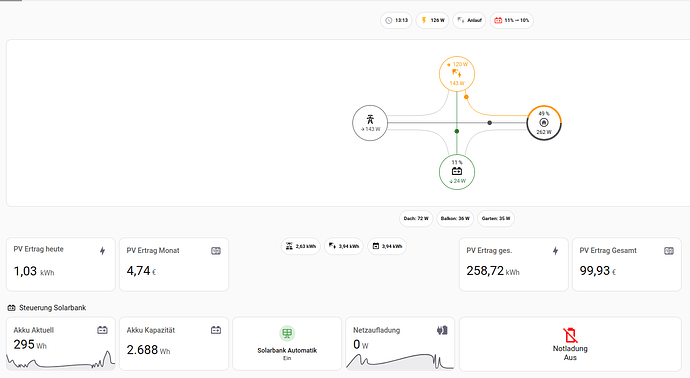Click the Netzaufladung label
690x378 pixels.
376,330
